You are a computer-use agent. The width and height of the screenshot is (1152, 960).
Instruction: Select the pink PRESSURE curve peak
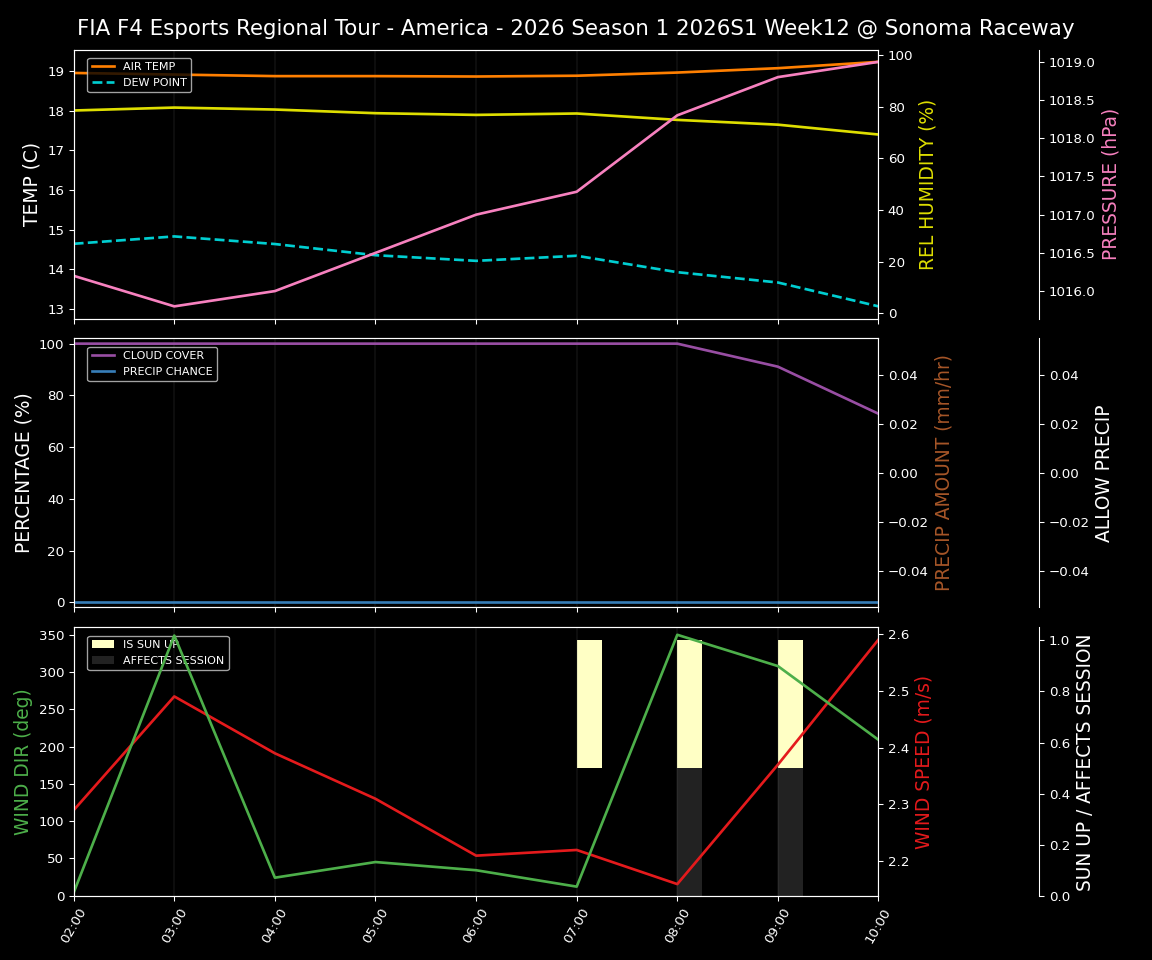click(878, 60)
